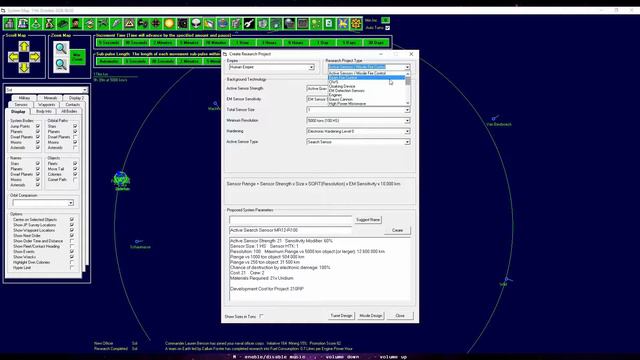Switch to the Contacts tab
This screenshot has height=360, width=640.
coord(73,104)
